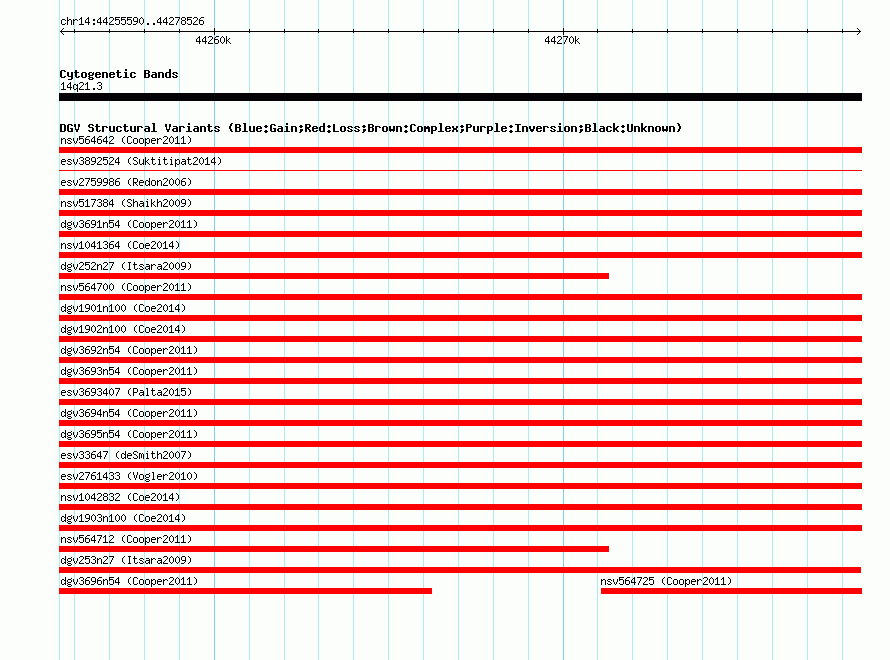This screenshot has height=660, width=890.
Task: Click the red bar under dgv3696n54
Action: point(245,591)
